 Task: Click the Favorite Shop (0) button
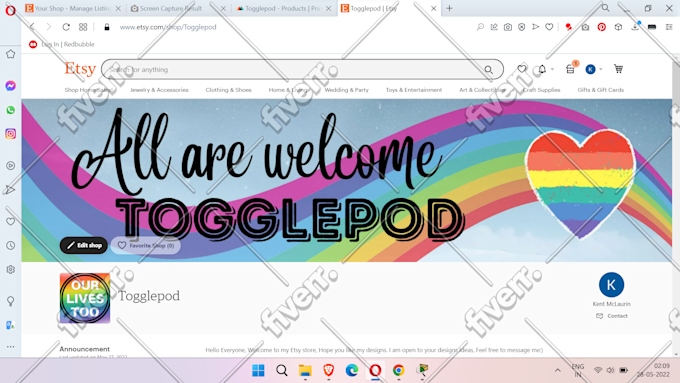[x=146, y=246]
